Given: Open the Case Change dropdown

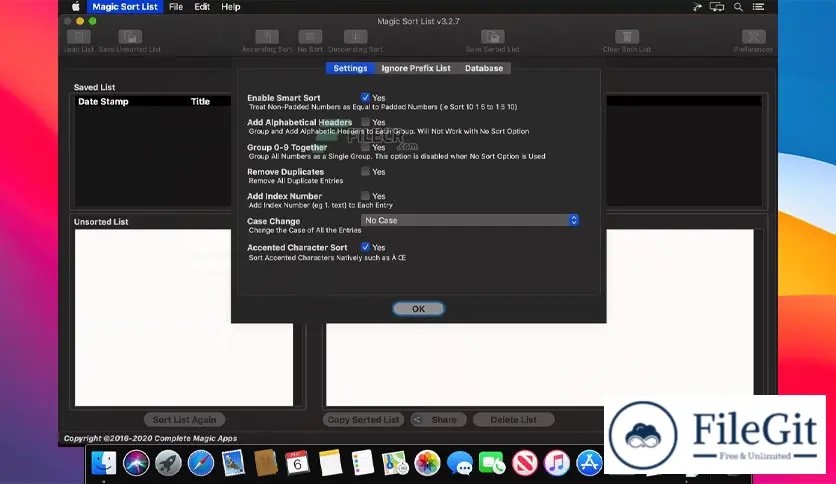Looking at the screenshot, I should click(470, 220).
